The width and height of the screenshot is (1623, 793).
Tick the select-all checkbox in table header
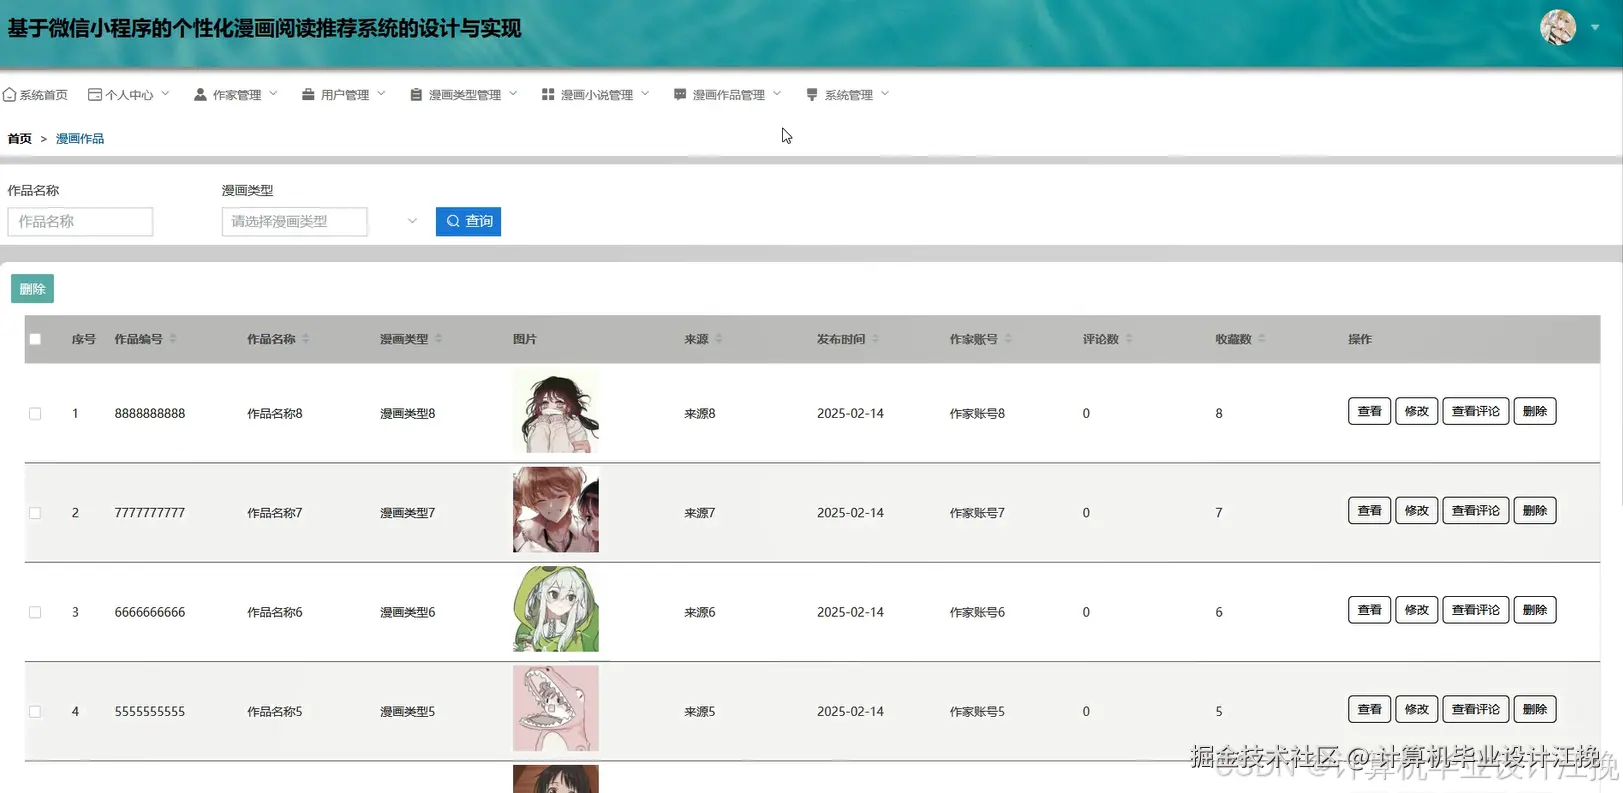point(35,339)
